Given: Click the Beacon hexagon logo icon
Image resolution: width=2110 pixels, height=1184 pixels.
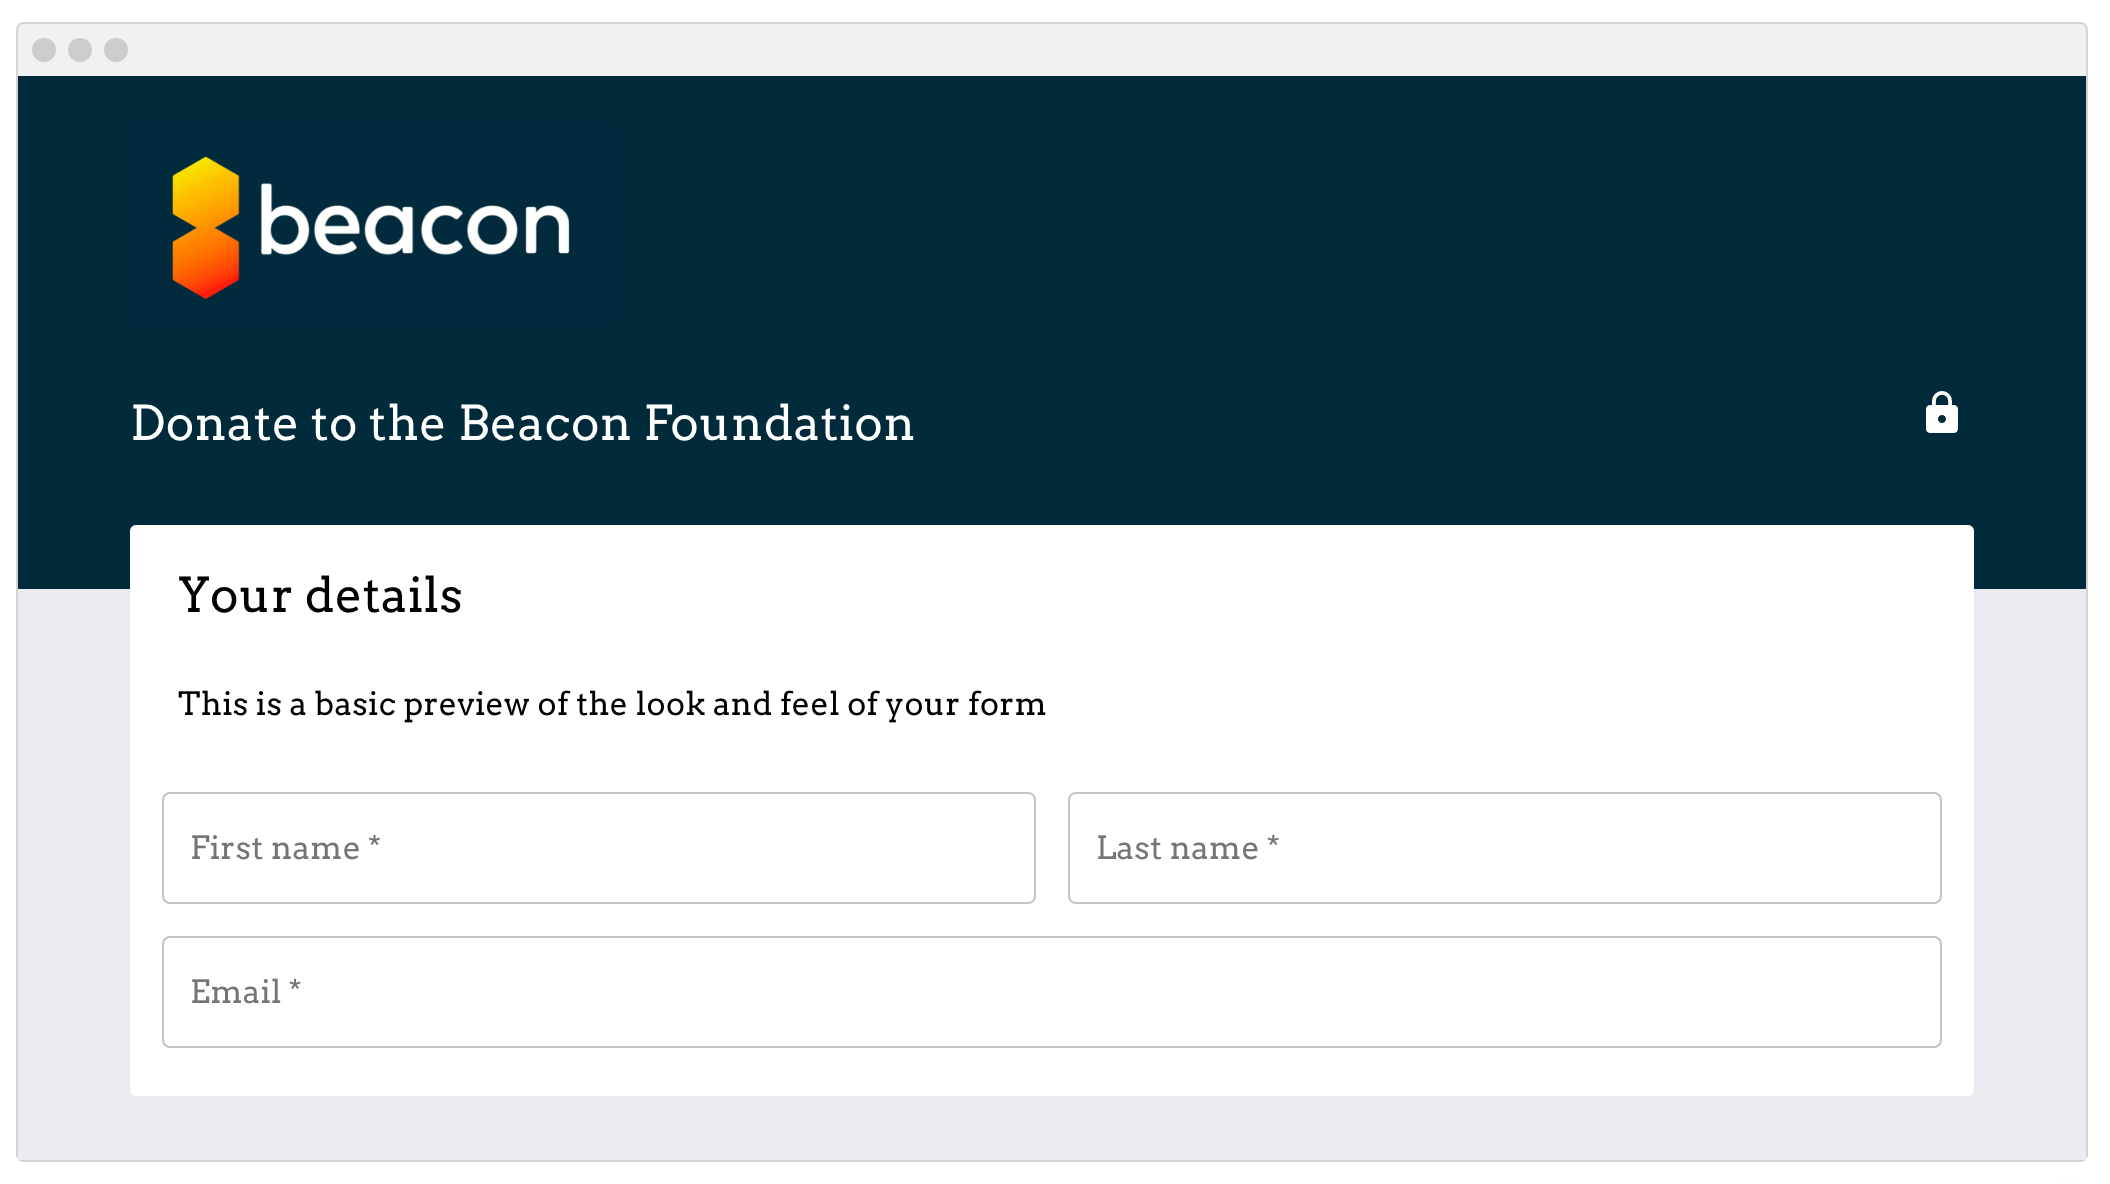Looking at the screenshot, I should click(206, 228).
